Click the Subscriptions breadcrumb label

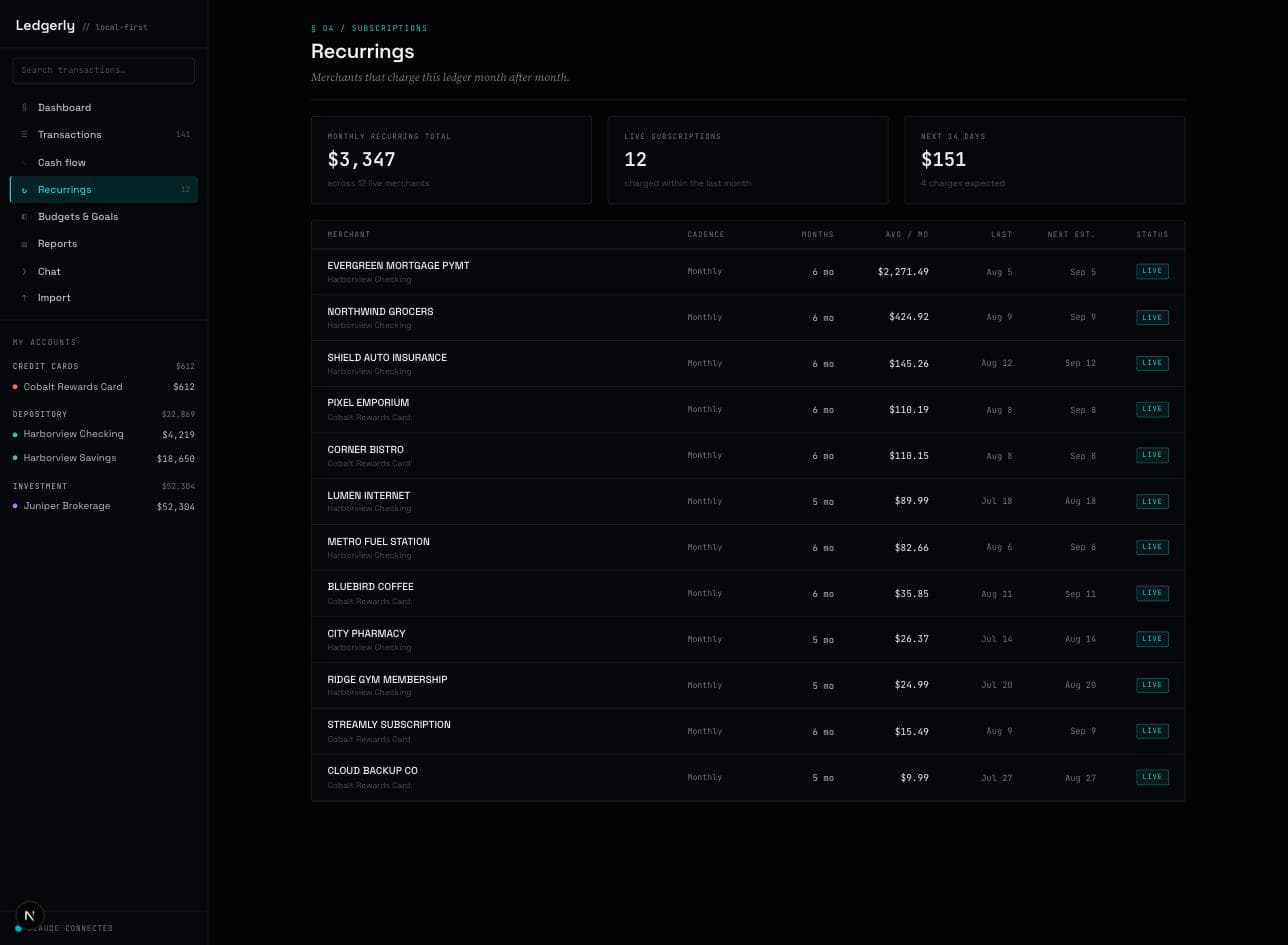click(389, 28)
